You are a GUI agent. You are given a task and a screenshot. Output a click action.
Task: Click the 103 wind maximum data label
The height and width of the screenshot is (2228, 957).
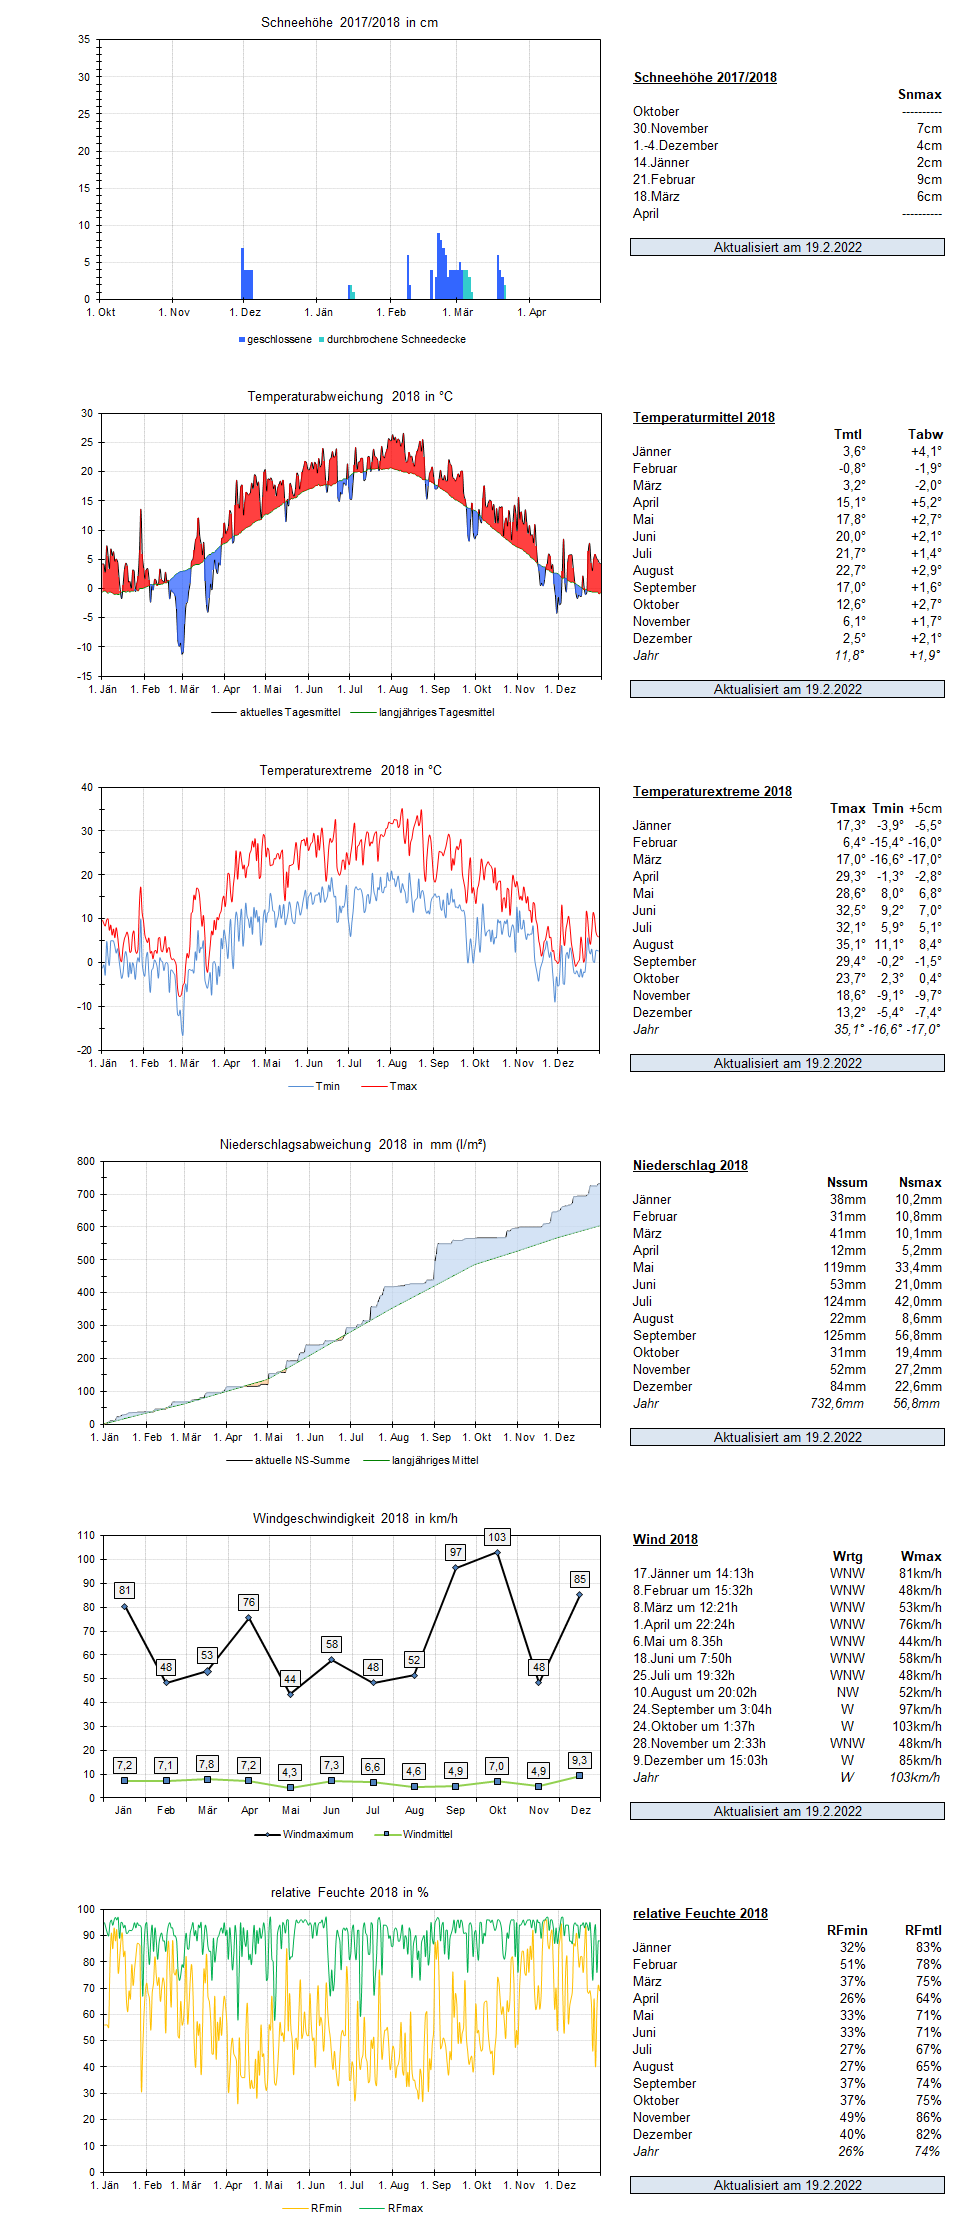click(497, 1537)
